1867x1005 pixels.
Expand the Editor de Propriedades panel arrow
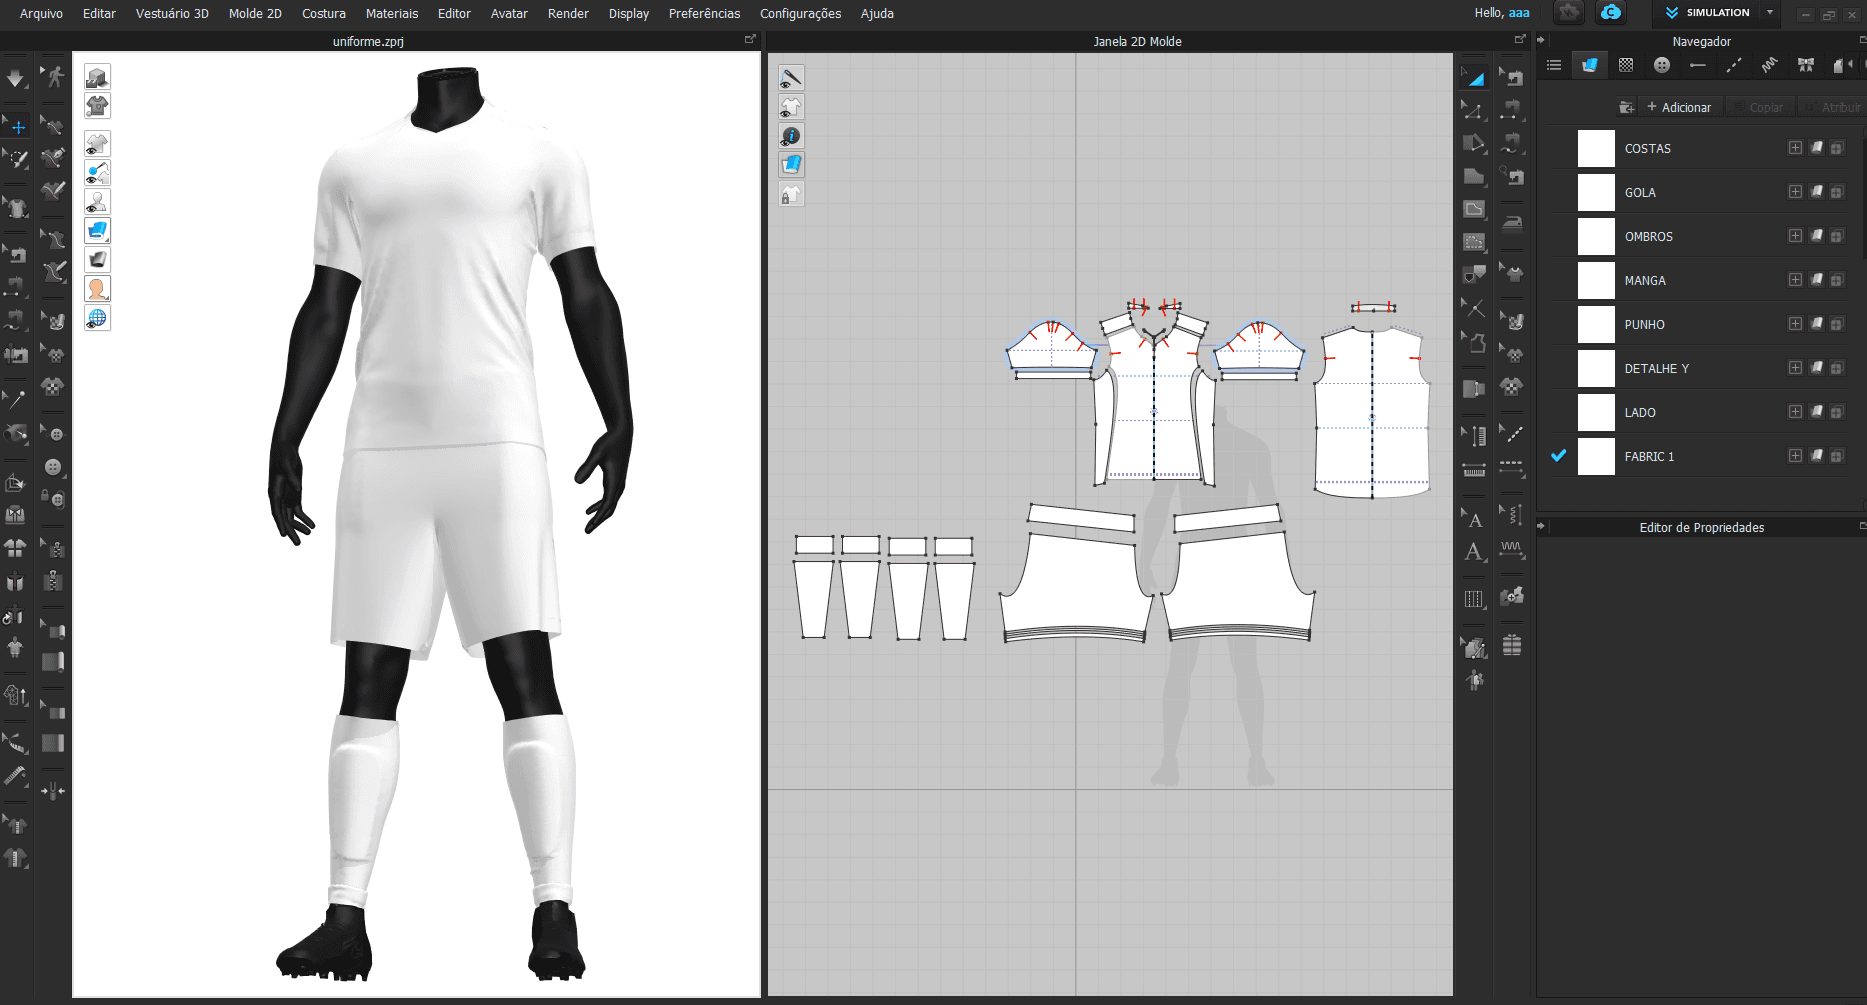click(x=1541, y=527)
